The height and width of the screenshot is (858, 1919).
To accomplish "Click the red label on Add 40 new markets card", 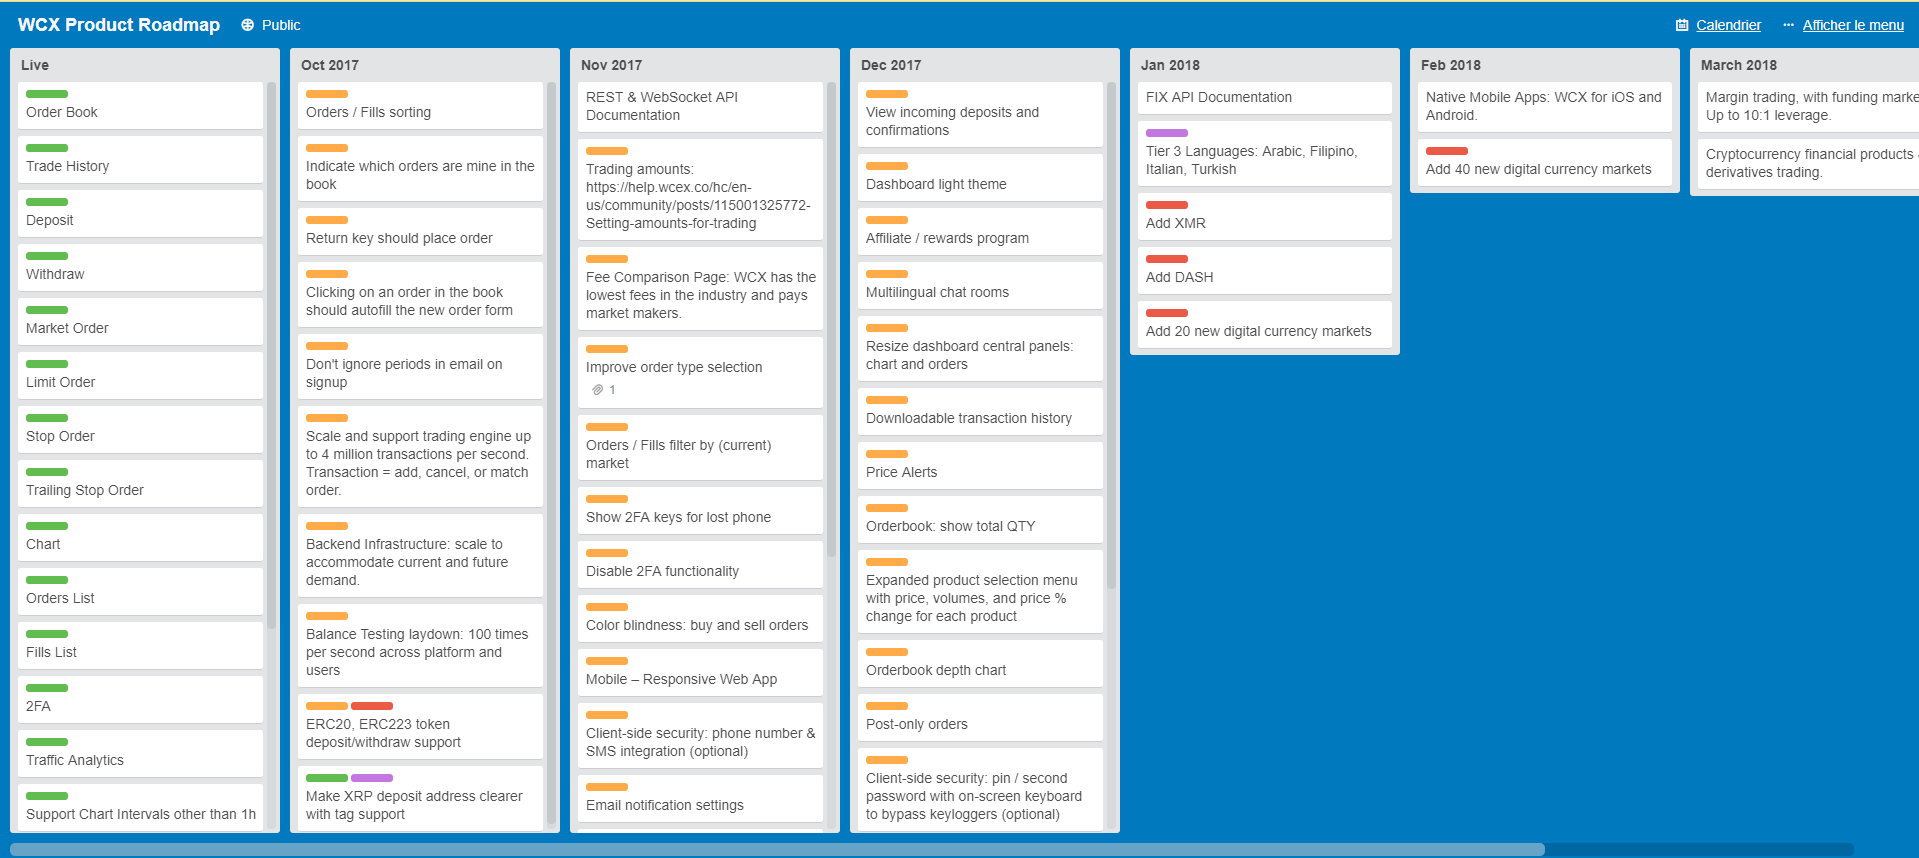I will [x=1447, y=151].
